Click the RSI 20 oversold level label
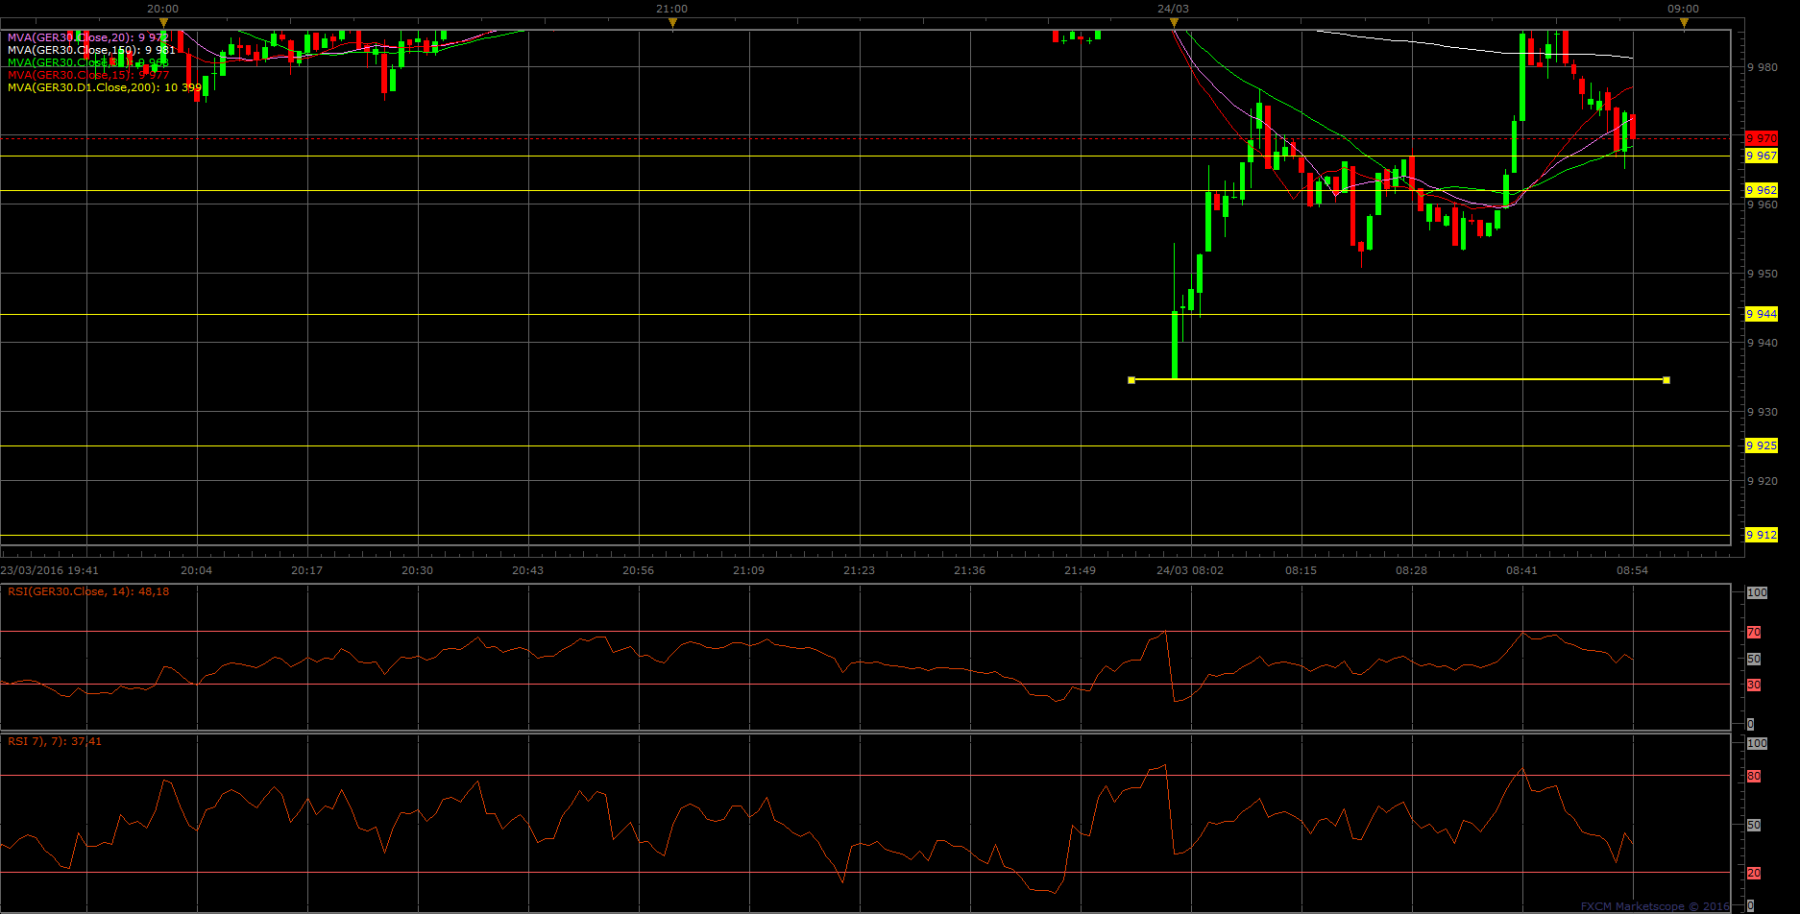The width and height of the screenshot is (1800, 914). point(1754,873)
